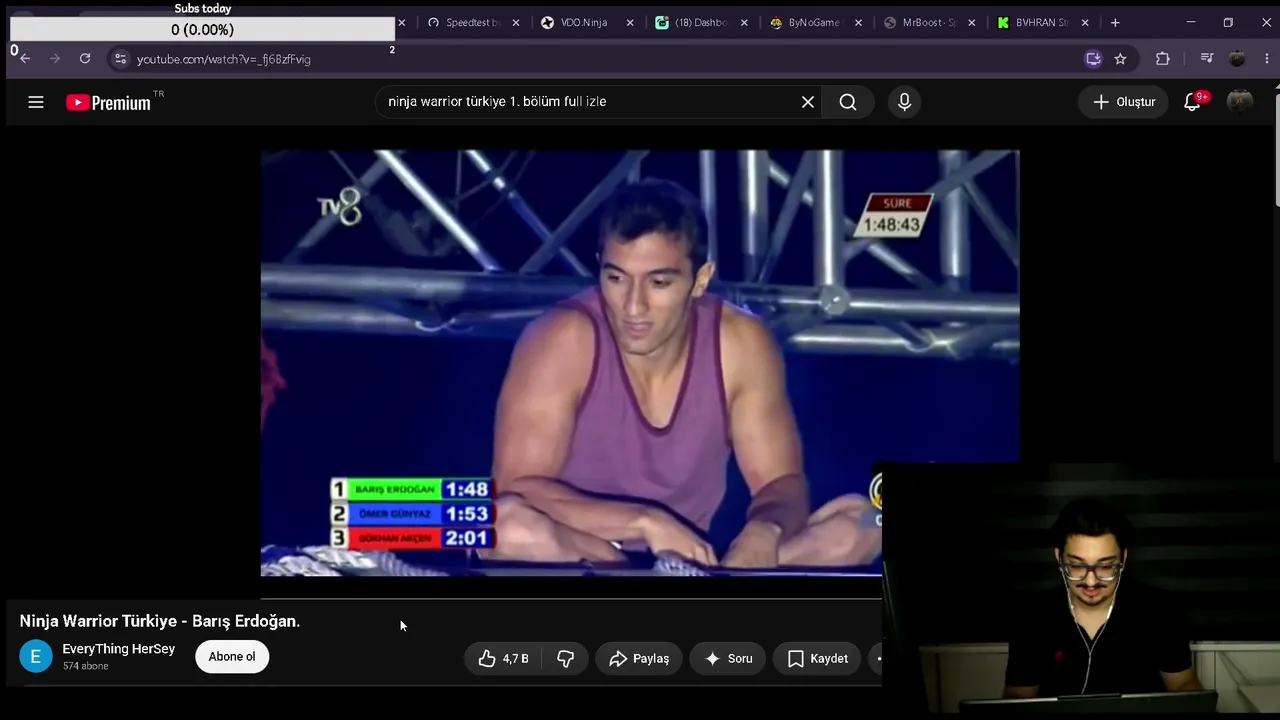1280x720 pixels.
Task: View site information in address bar
Action: pyautogui.click(x=120, y=59)
